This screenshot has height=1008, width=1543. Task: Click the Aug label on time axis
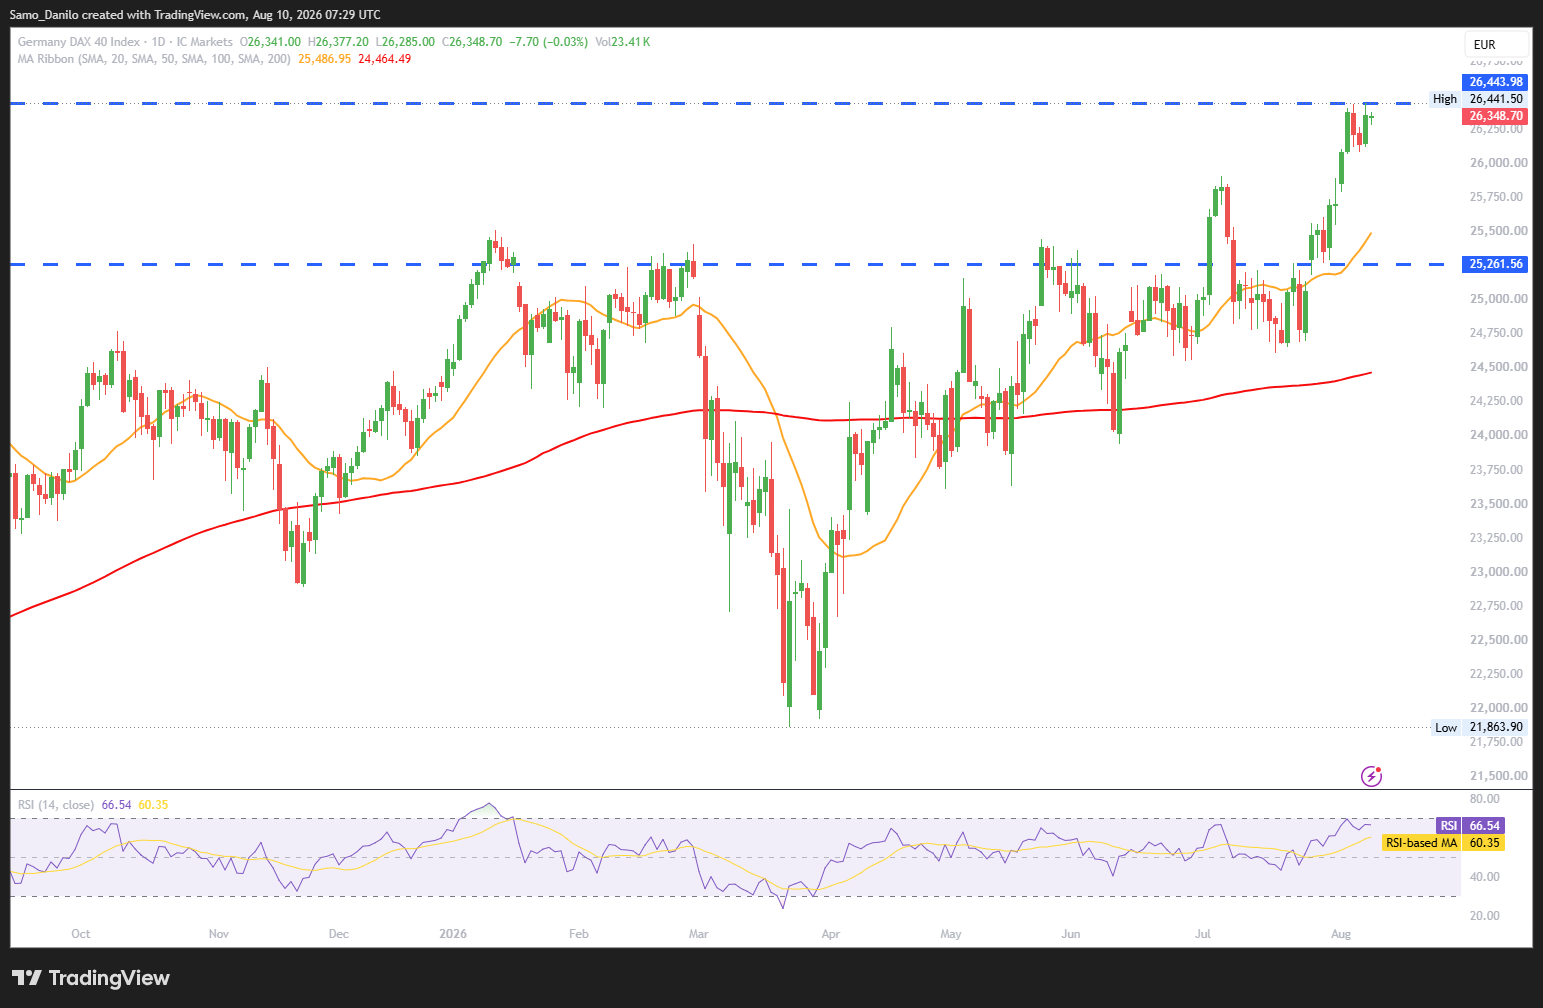pyautogui.click(x=1341, y=934)
